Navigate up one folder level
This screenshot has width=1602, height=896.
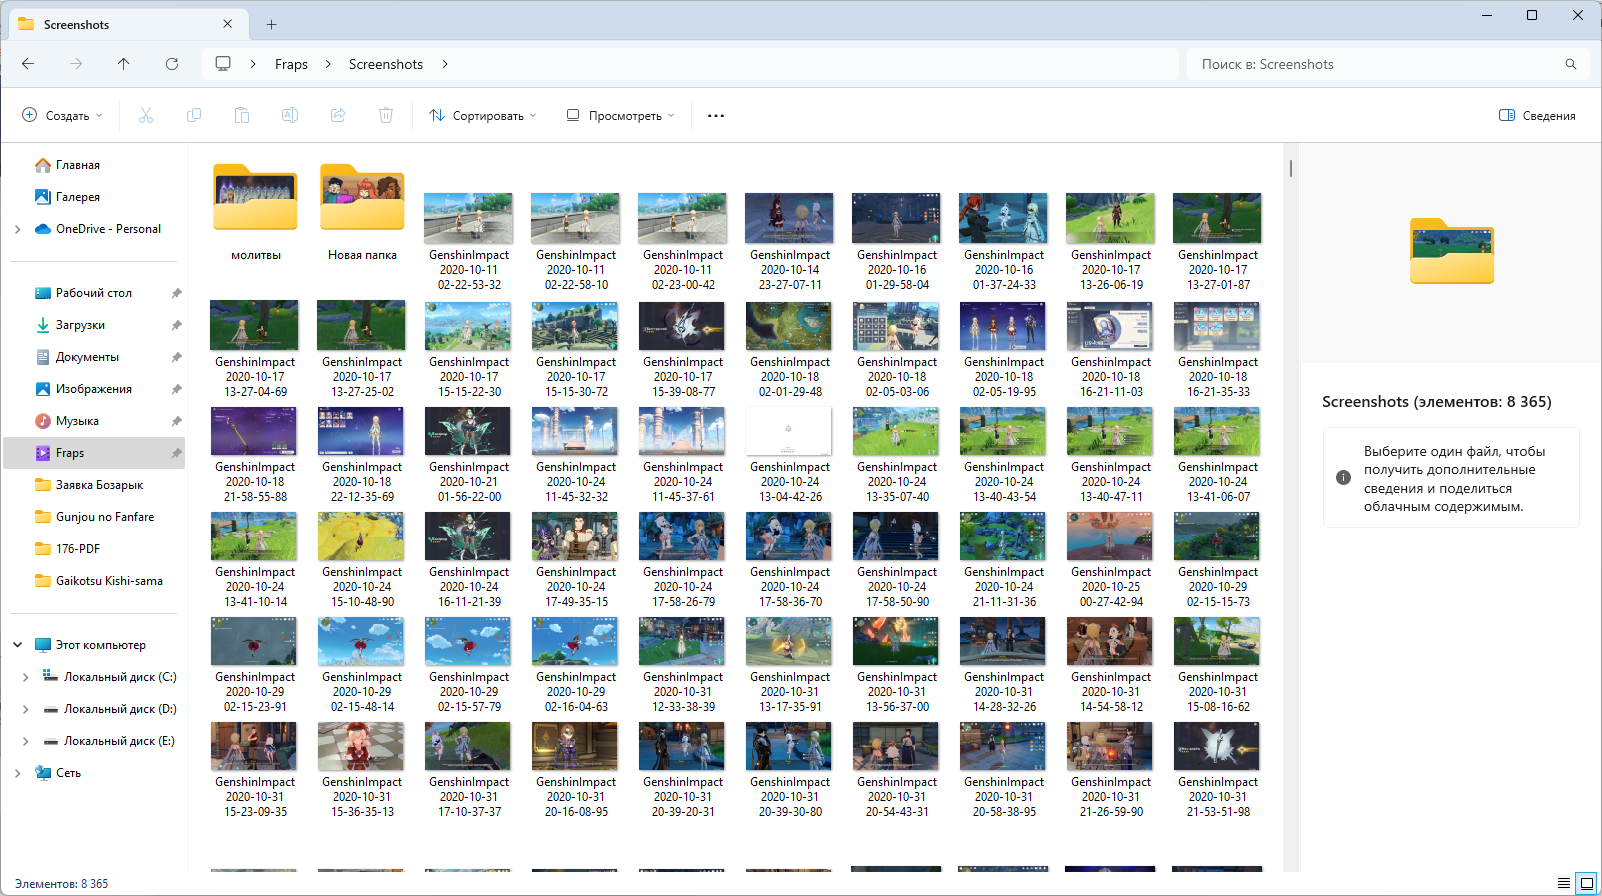click(124, 64)
